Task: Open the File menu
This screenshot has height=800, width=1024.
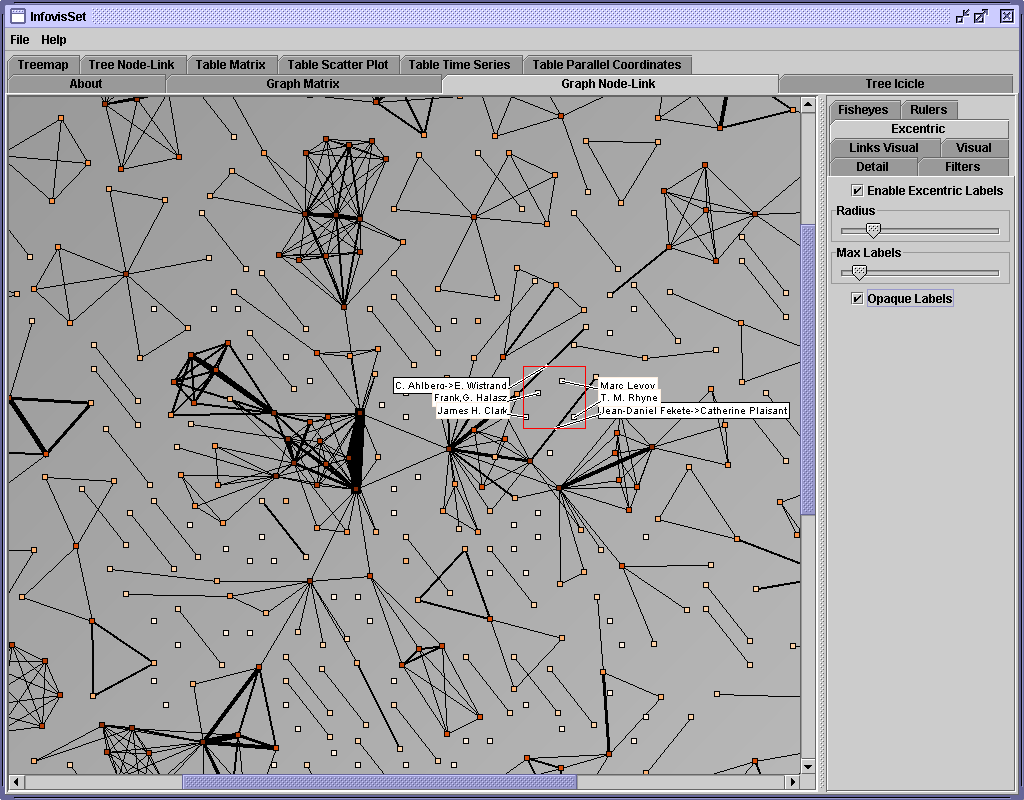Action: point(20,40)
